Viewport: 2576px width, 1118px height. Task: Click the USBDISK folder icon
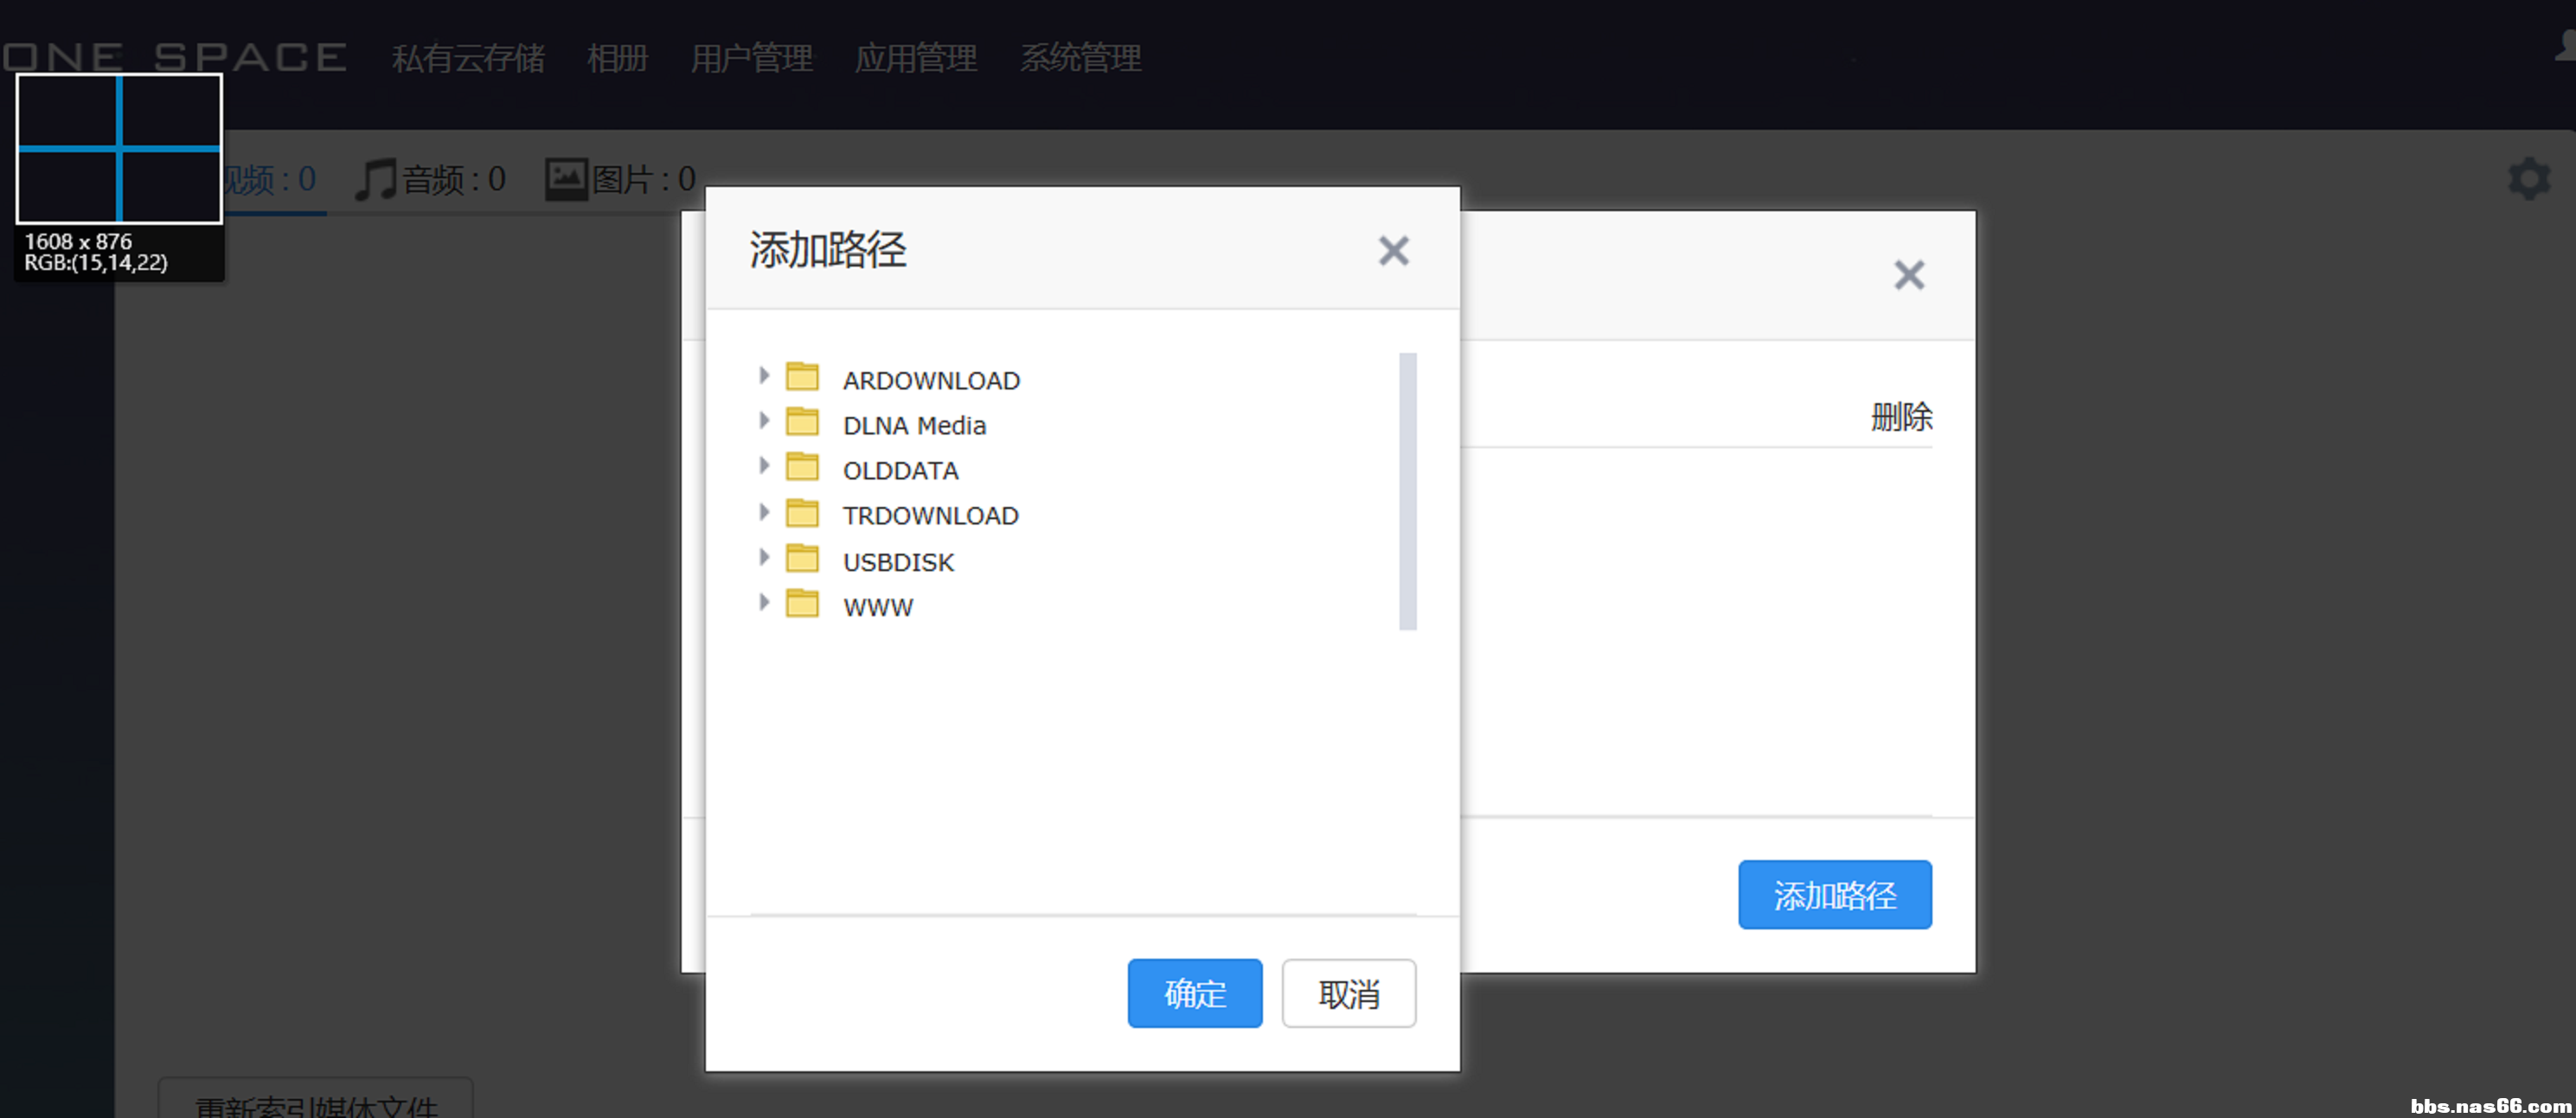click(802, 558)
